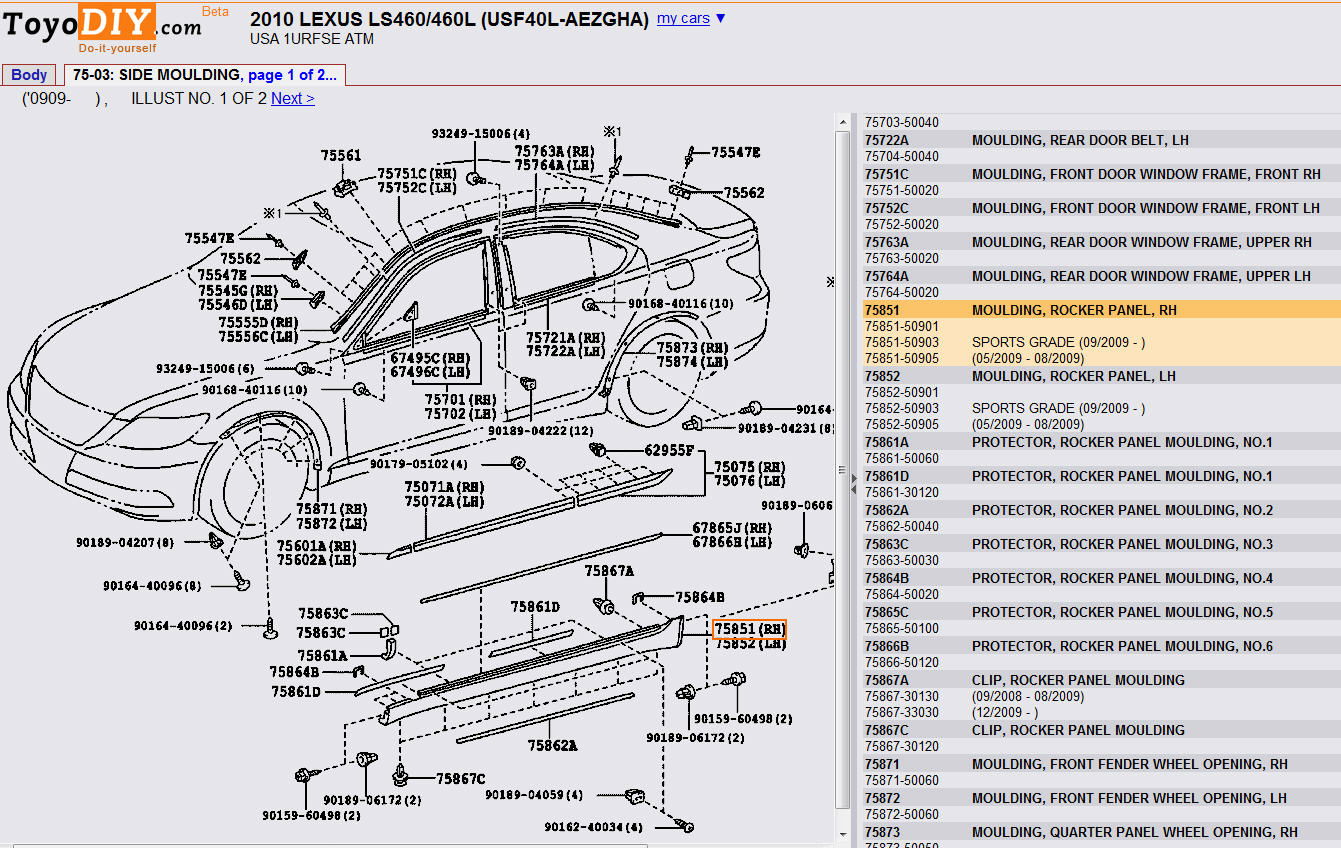Click diagram label 75545G (RH)

[237, 290]
